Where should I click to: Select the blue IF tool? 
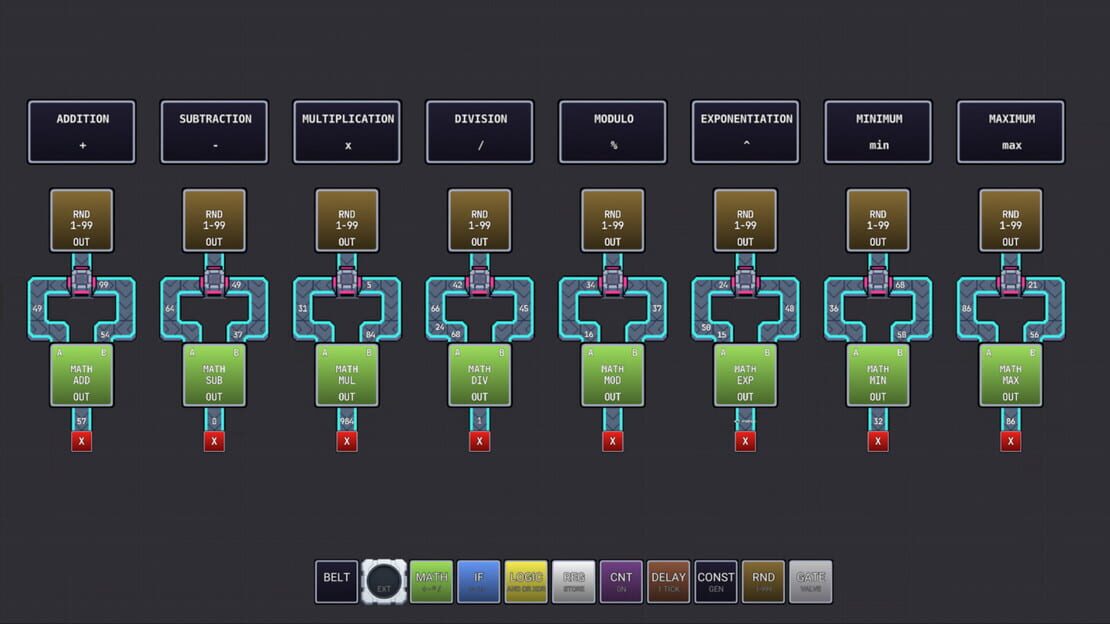pos(479,582)
